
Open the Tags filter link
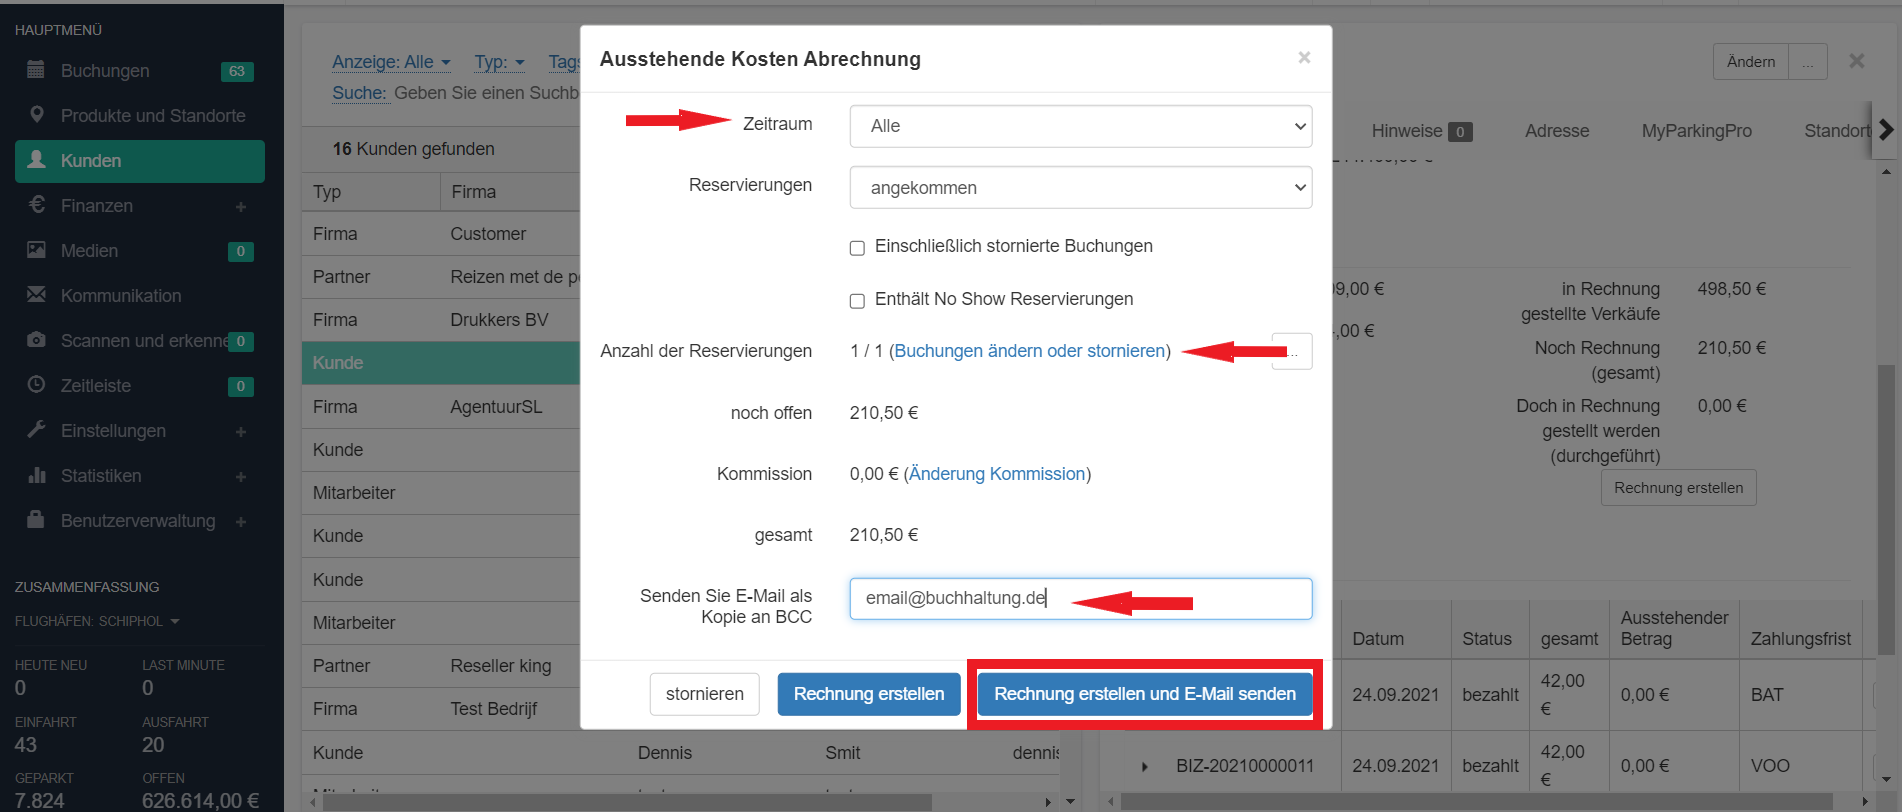564,62
